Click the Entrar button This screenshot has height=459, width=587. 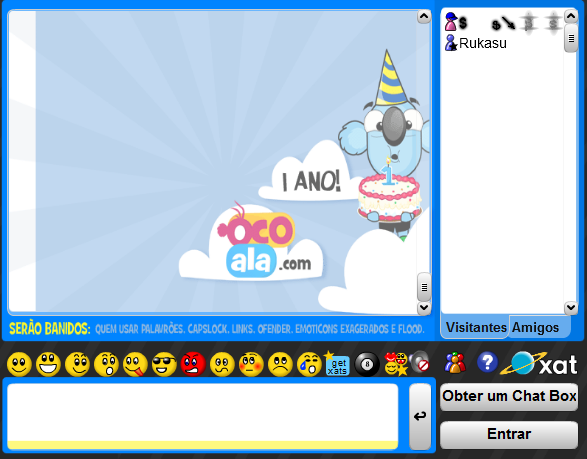coord(509,434)
